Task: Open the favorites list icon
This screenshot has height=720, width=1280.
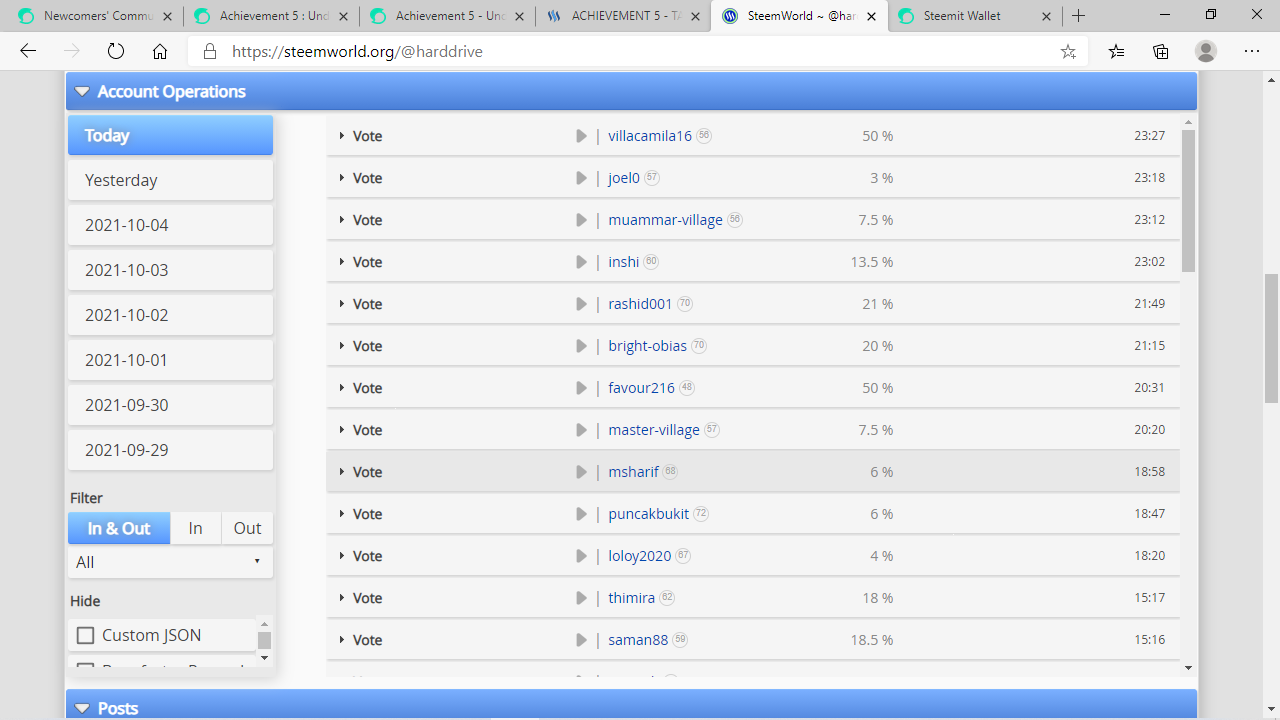Action: pos(1116,51)
